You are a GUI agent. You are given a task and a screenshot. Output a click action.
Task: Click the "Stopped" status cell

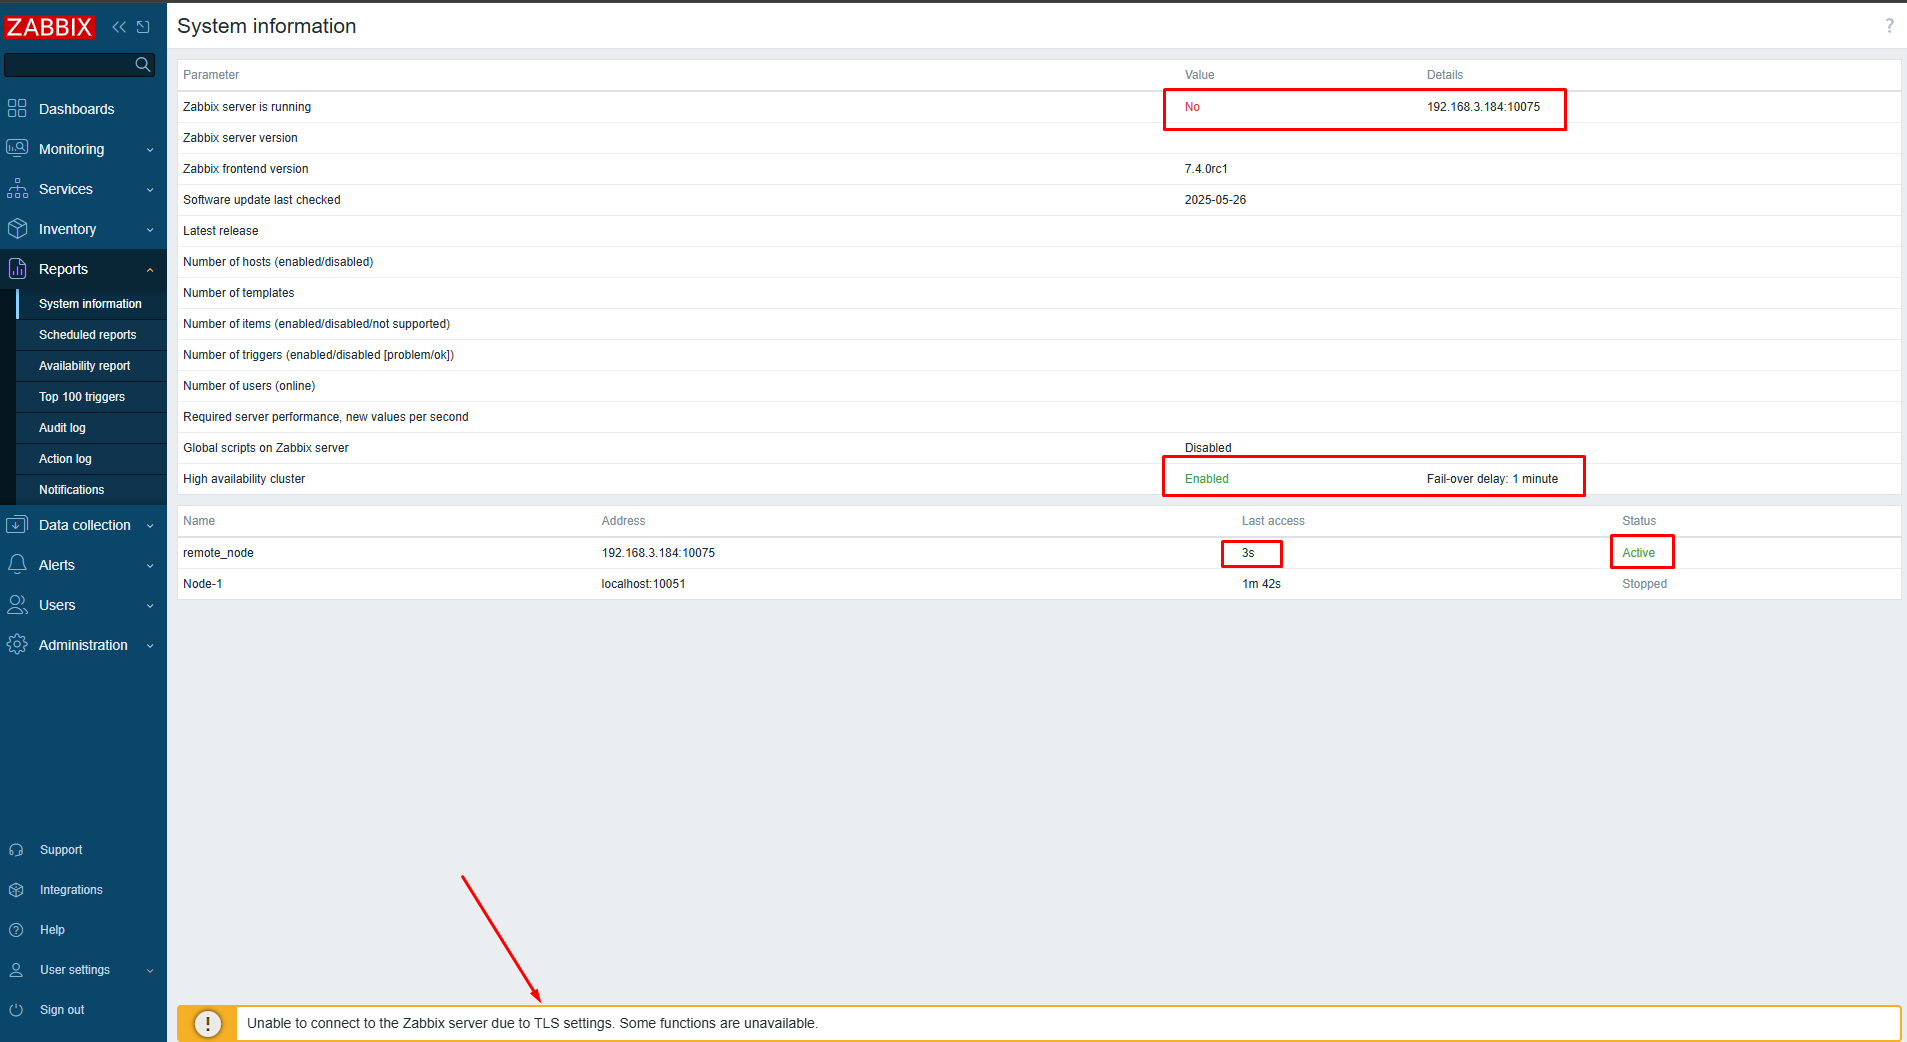click(1644, 584)
